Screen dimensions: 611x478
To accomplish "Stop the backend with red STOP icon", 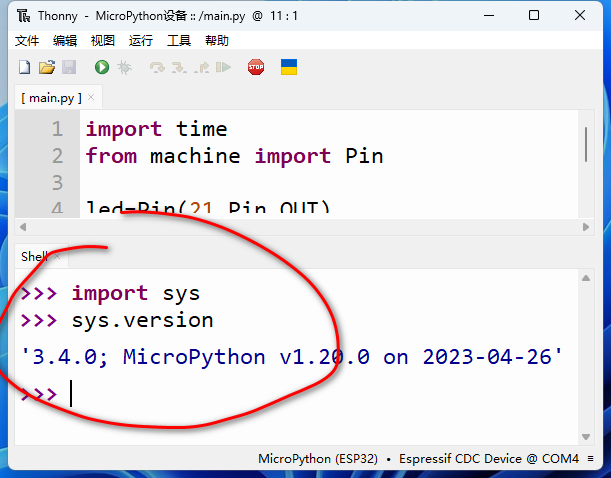I will point(256,67).
